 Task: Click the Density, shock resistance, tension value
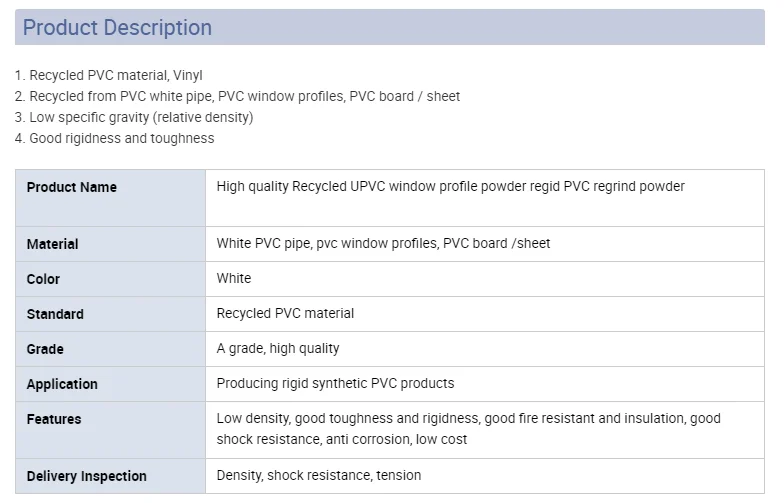318,475
